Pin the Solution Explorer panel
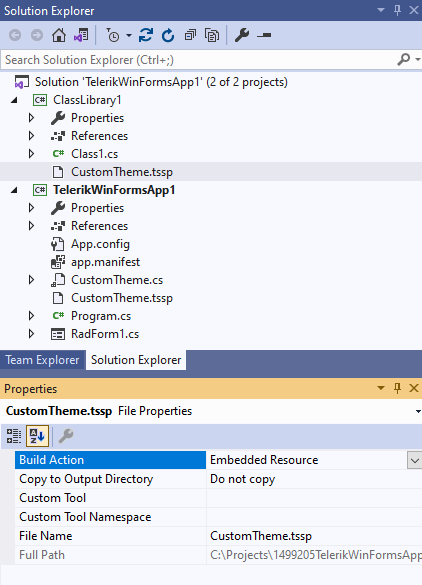Viewport: 422px width, 585px height. point(397,10)
